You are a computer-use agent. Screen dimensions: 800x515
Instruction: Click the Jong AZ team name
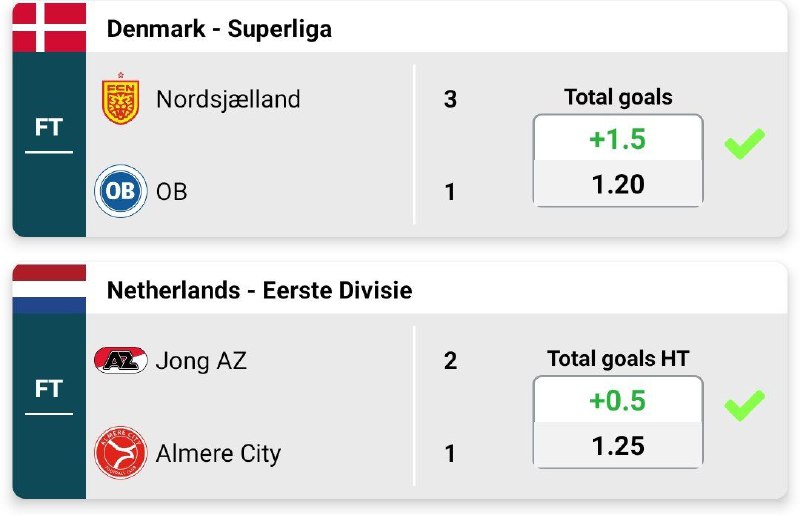coord(201,360)
